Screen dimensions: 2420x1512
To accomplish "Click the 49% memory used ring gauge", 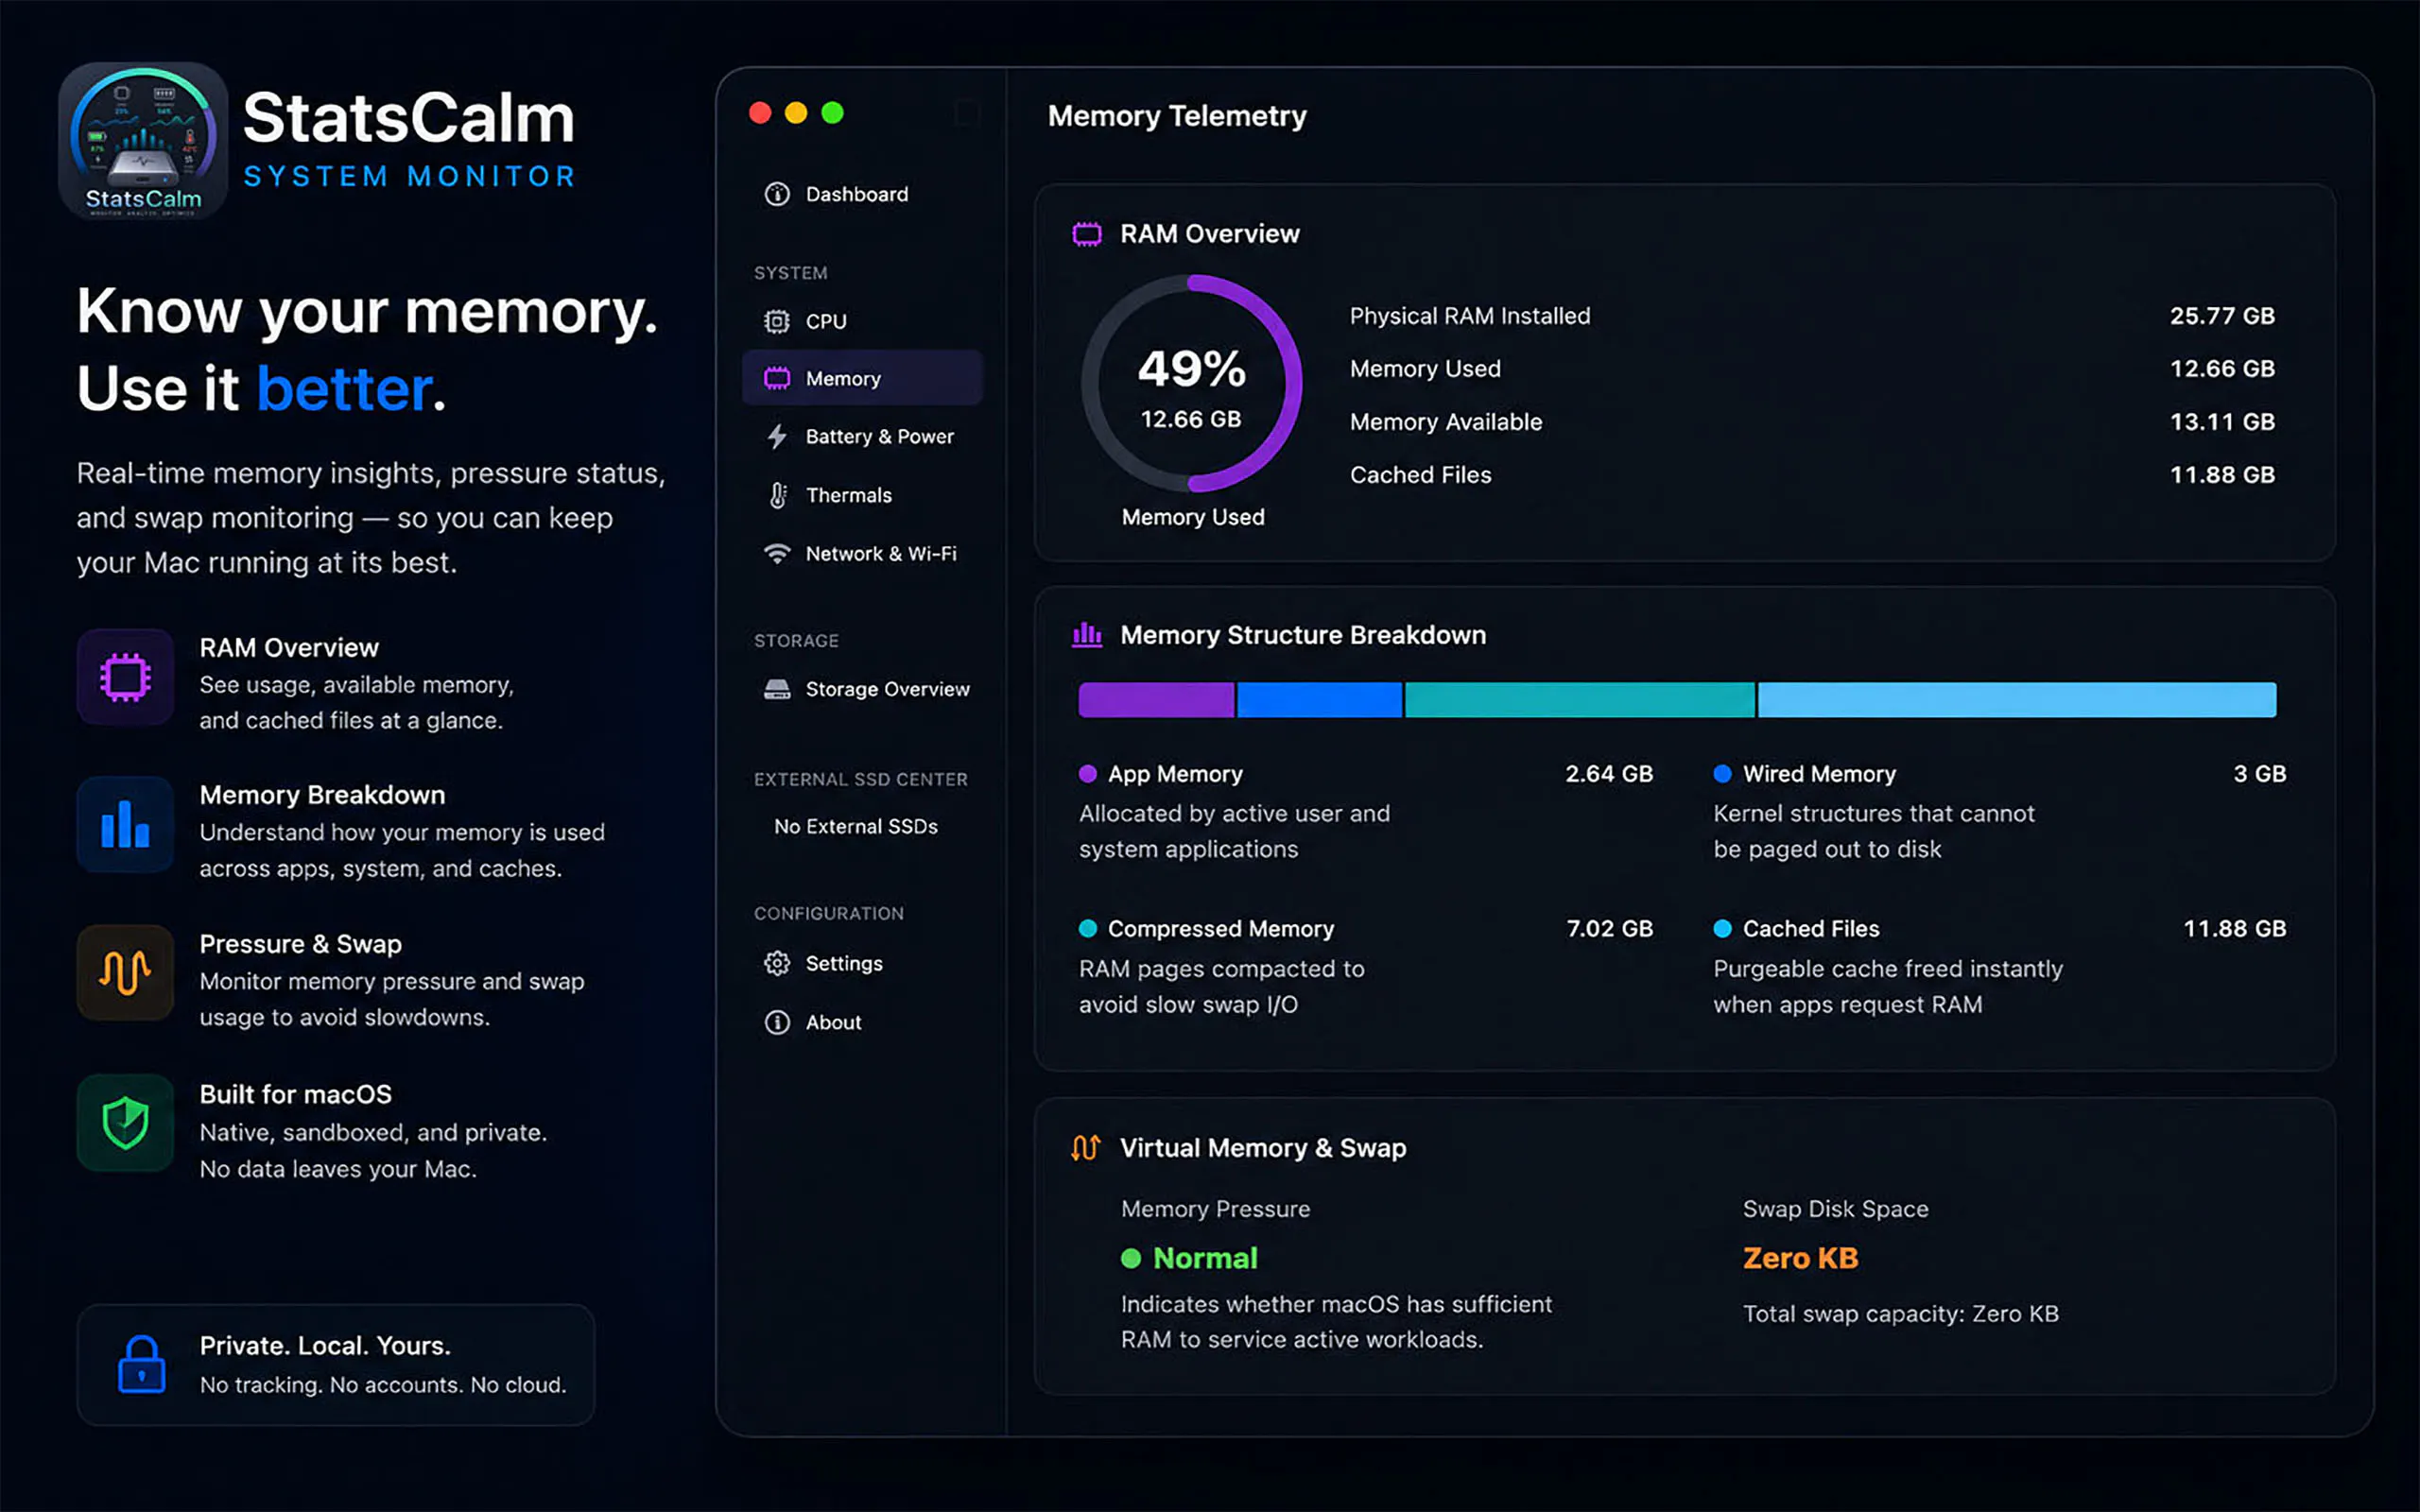I will (x=1191, y=384).
